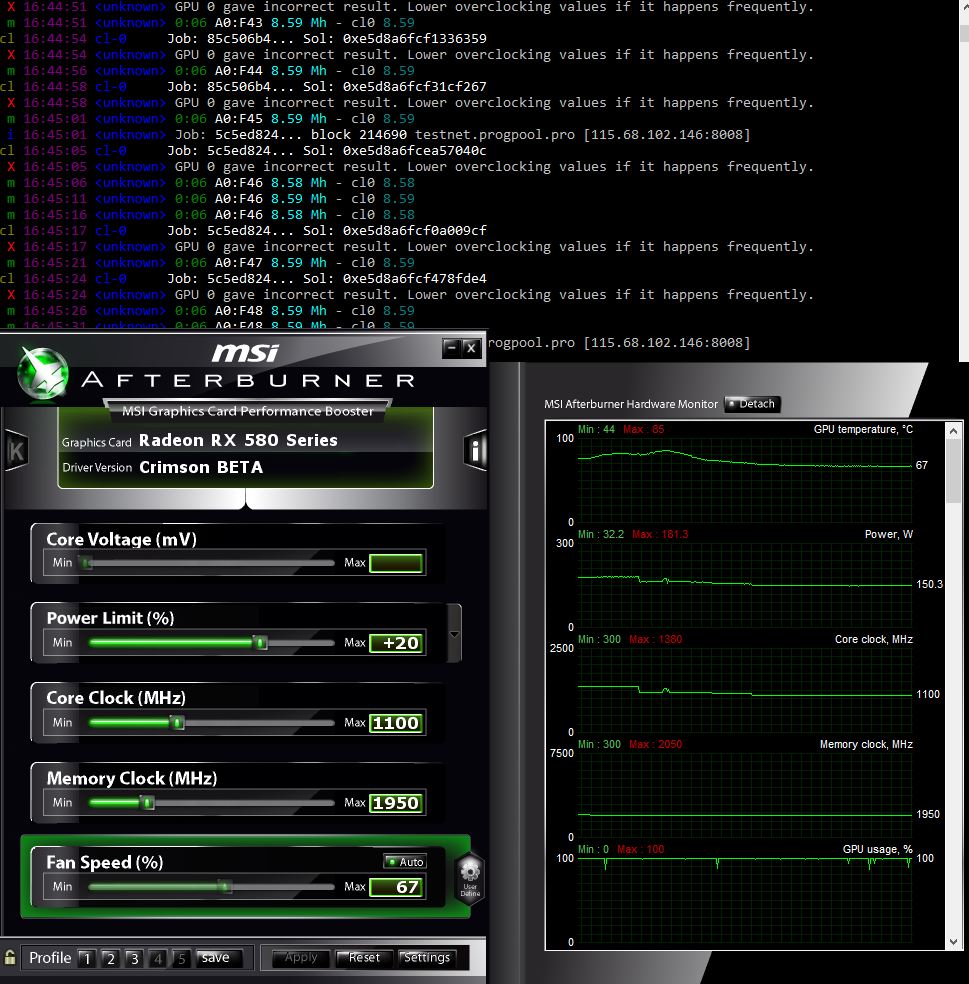Click the 'Max : 2050' memory clock reading
969x984 pixels.
[x=656, y=744]
